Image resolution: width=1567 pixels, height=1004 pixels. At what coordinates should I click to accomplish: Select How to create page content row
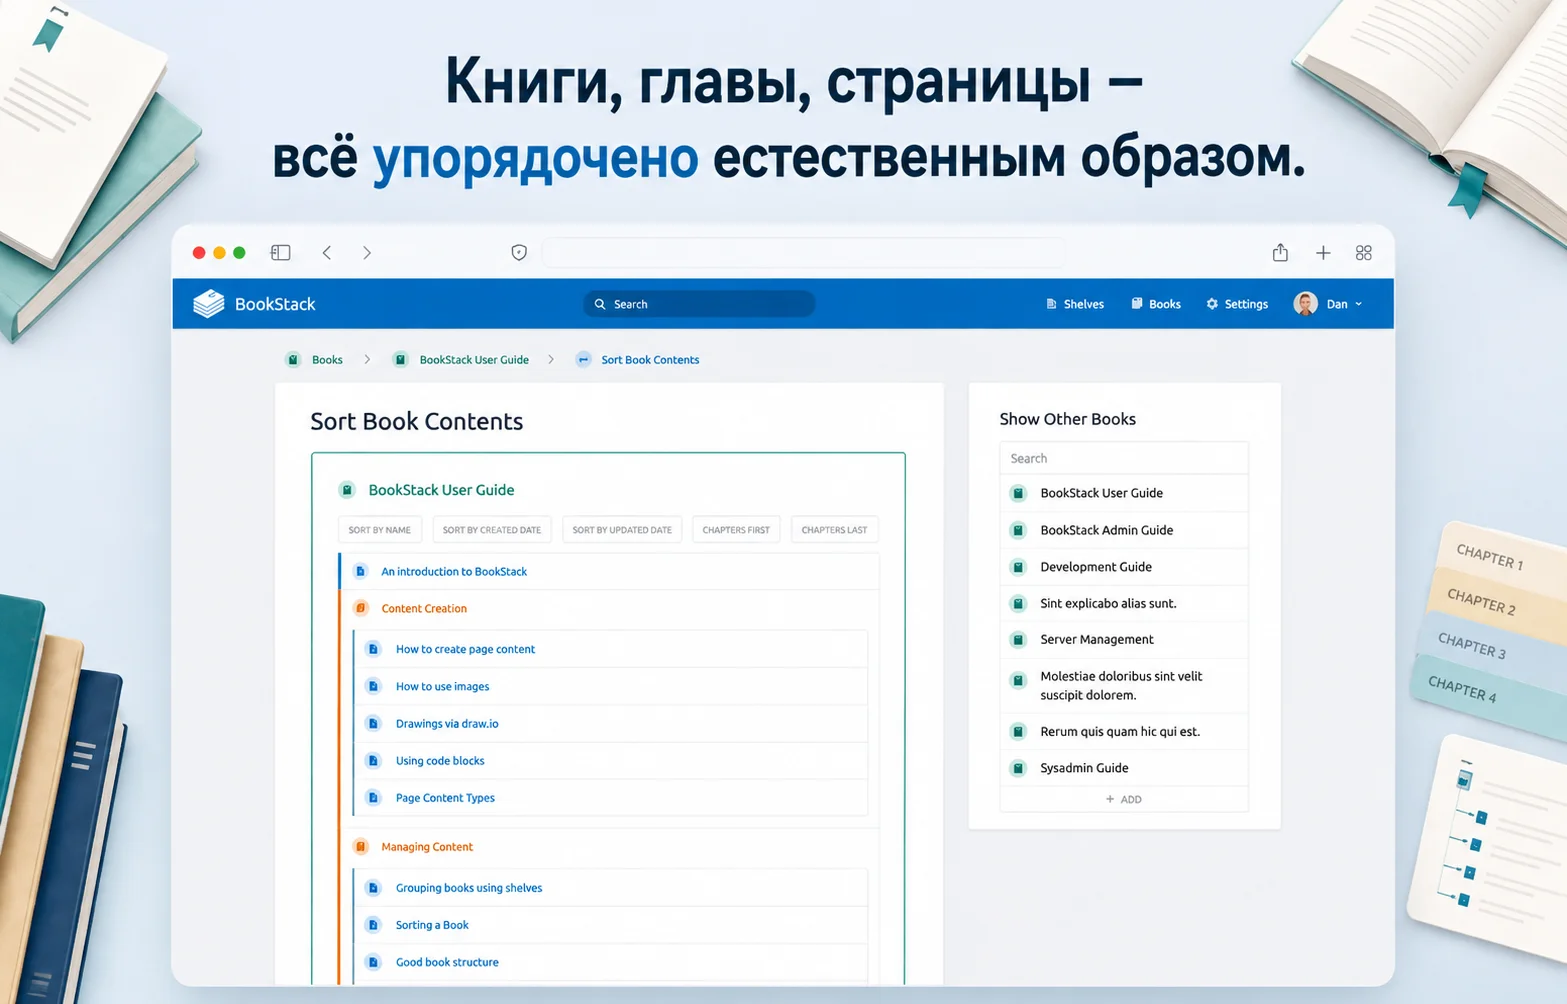point(611,649)
